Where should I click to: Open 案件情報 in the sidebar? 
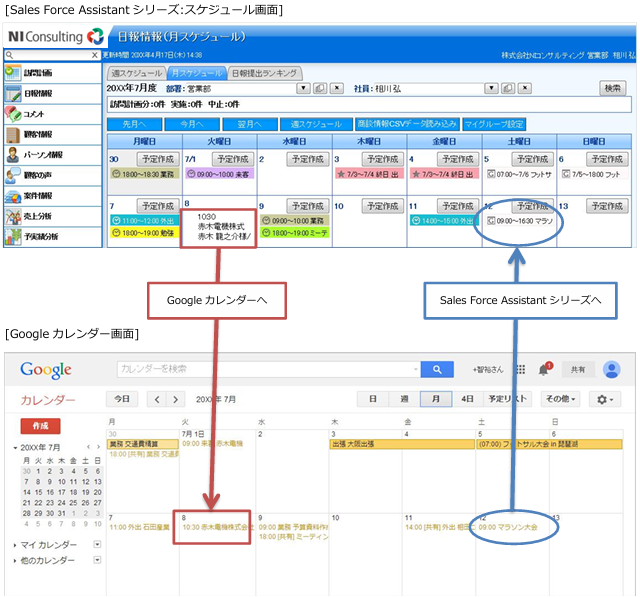(x=52, y=196)
